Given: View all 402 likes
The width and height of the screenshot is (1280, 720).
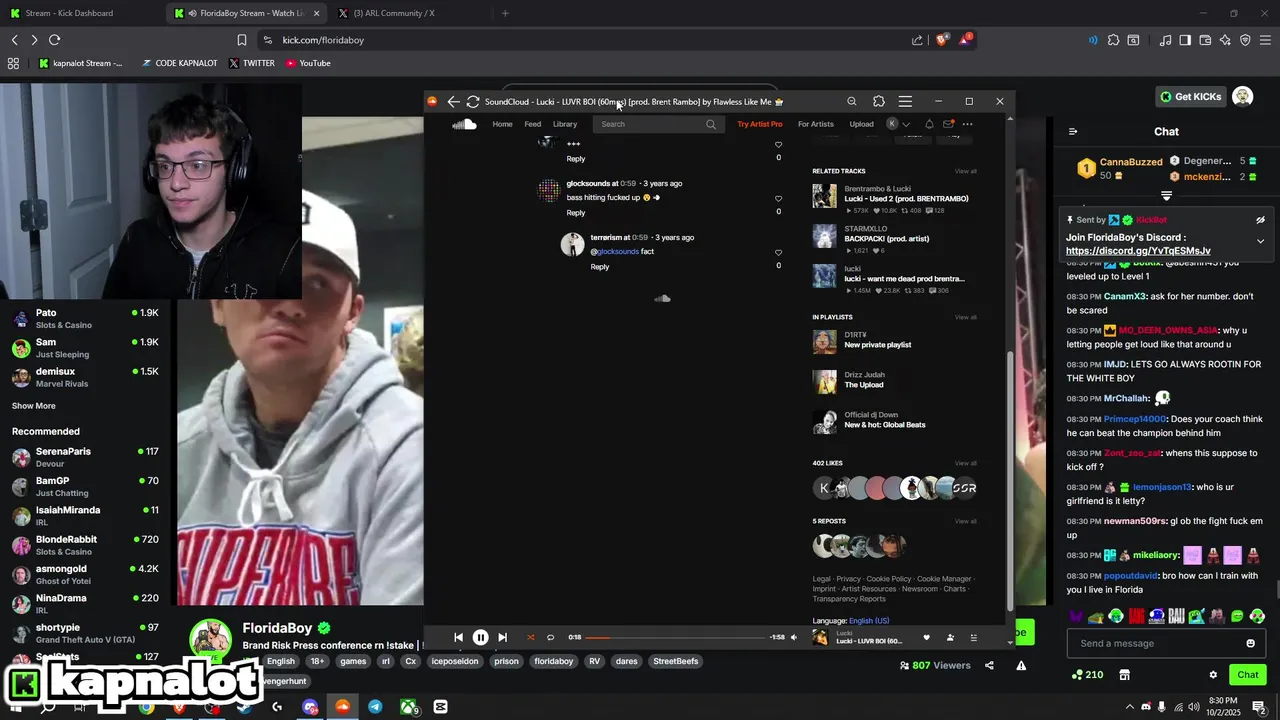Looking at the screenshot, I should (x=965, y=463).
